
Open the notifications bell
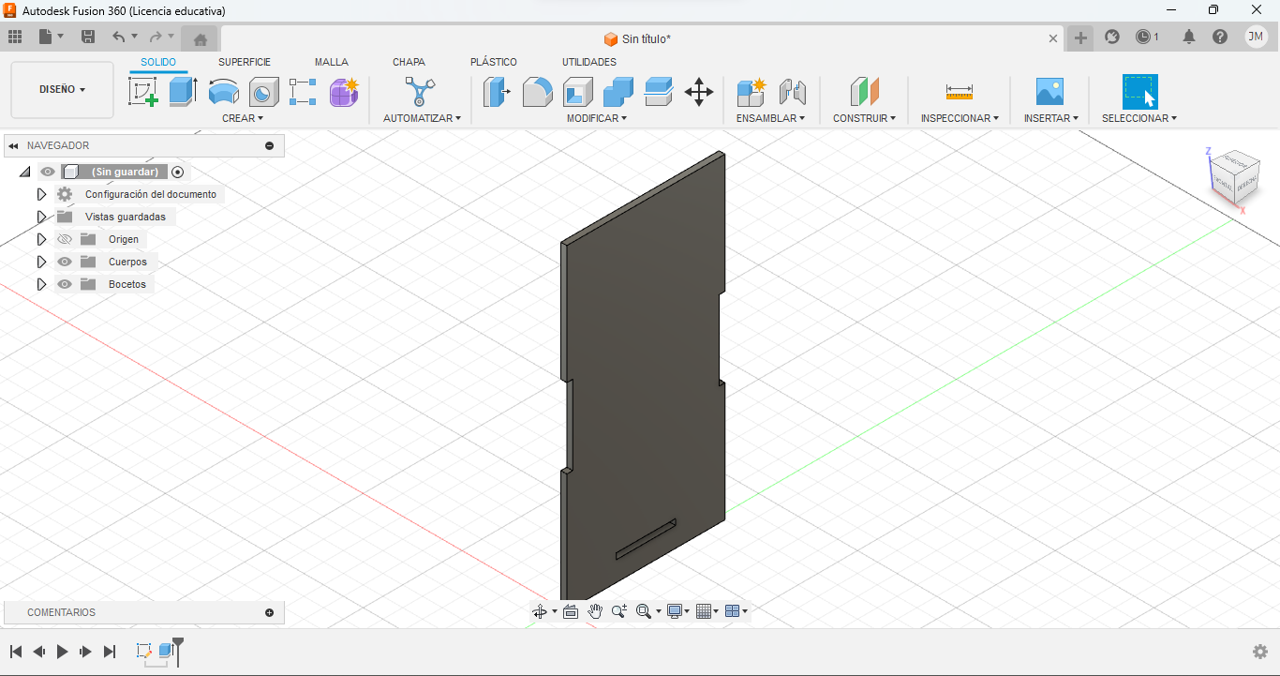(x=1189, y=37)
